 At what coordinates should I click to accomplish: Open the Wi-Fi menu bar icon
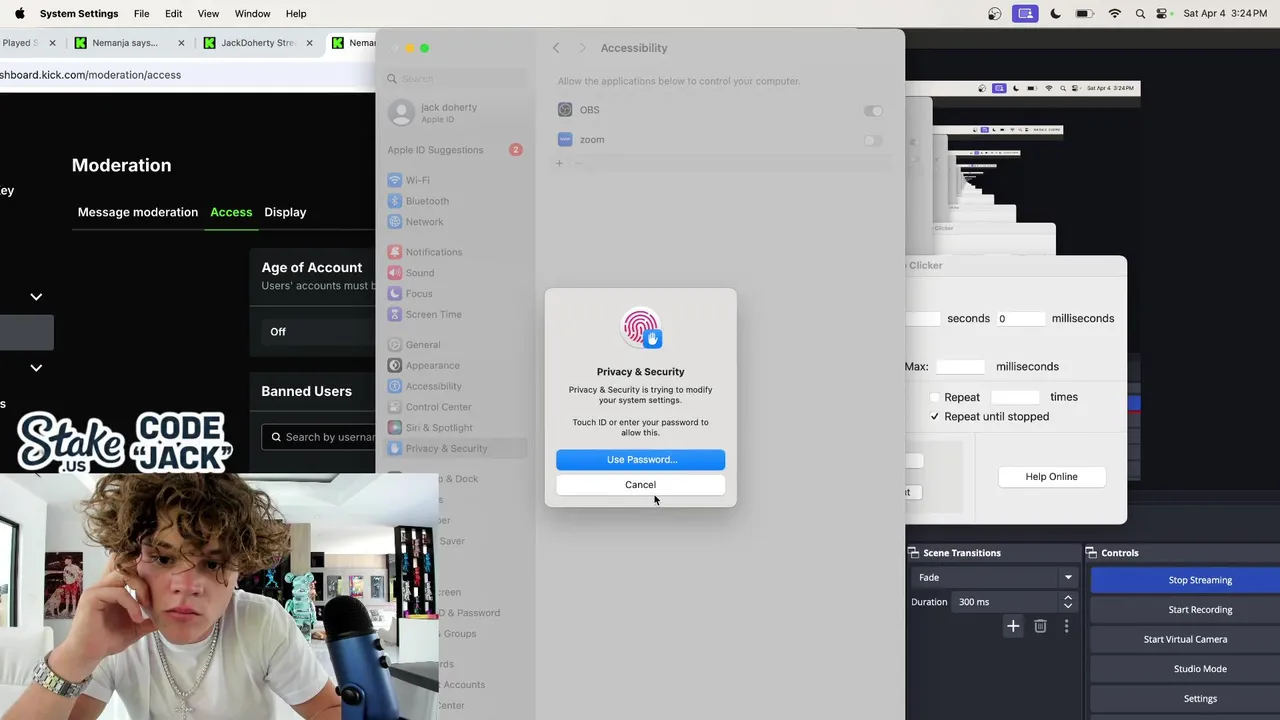tap(1115, 14)
